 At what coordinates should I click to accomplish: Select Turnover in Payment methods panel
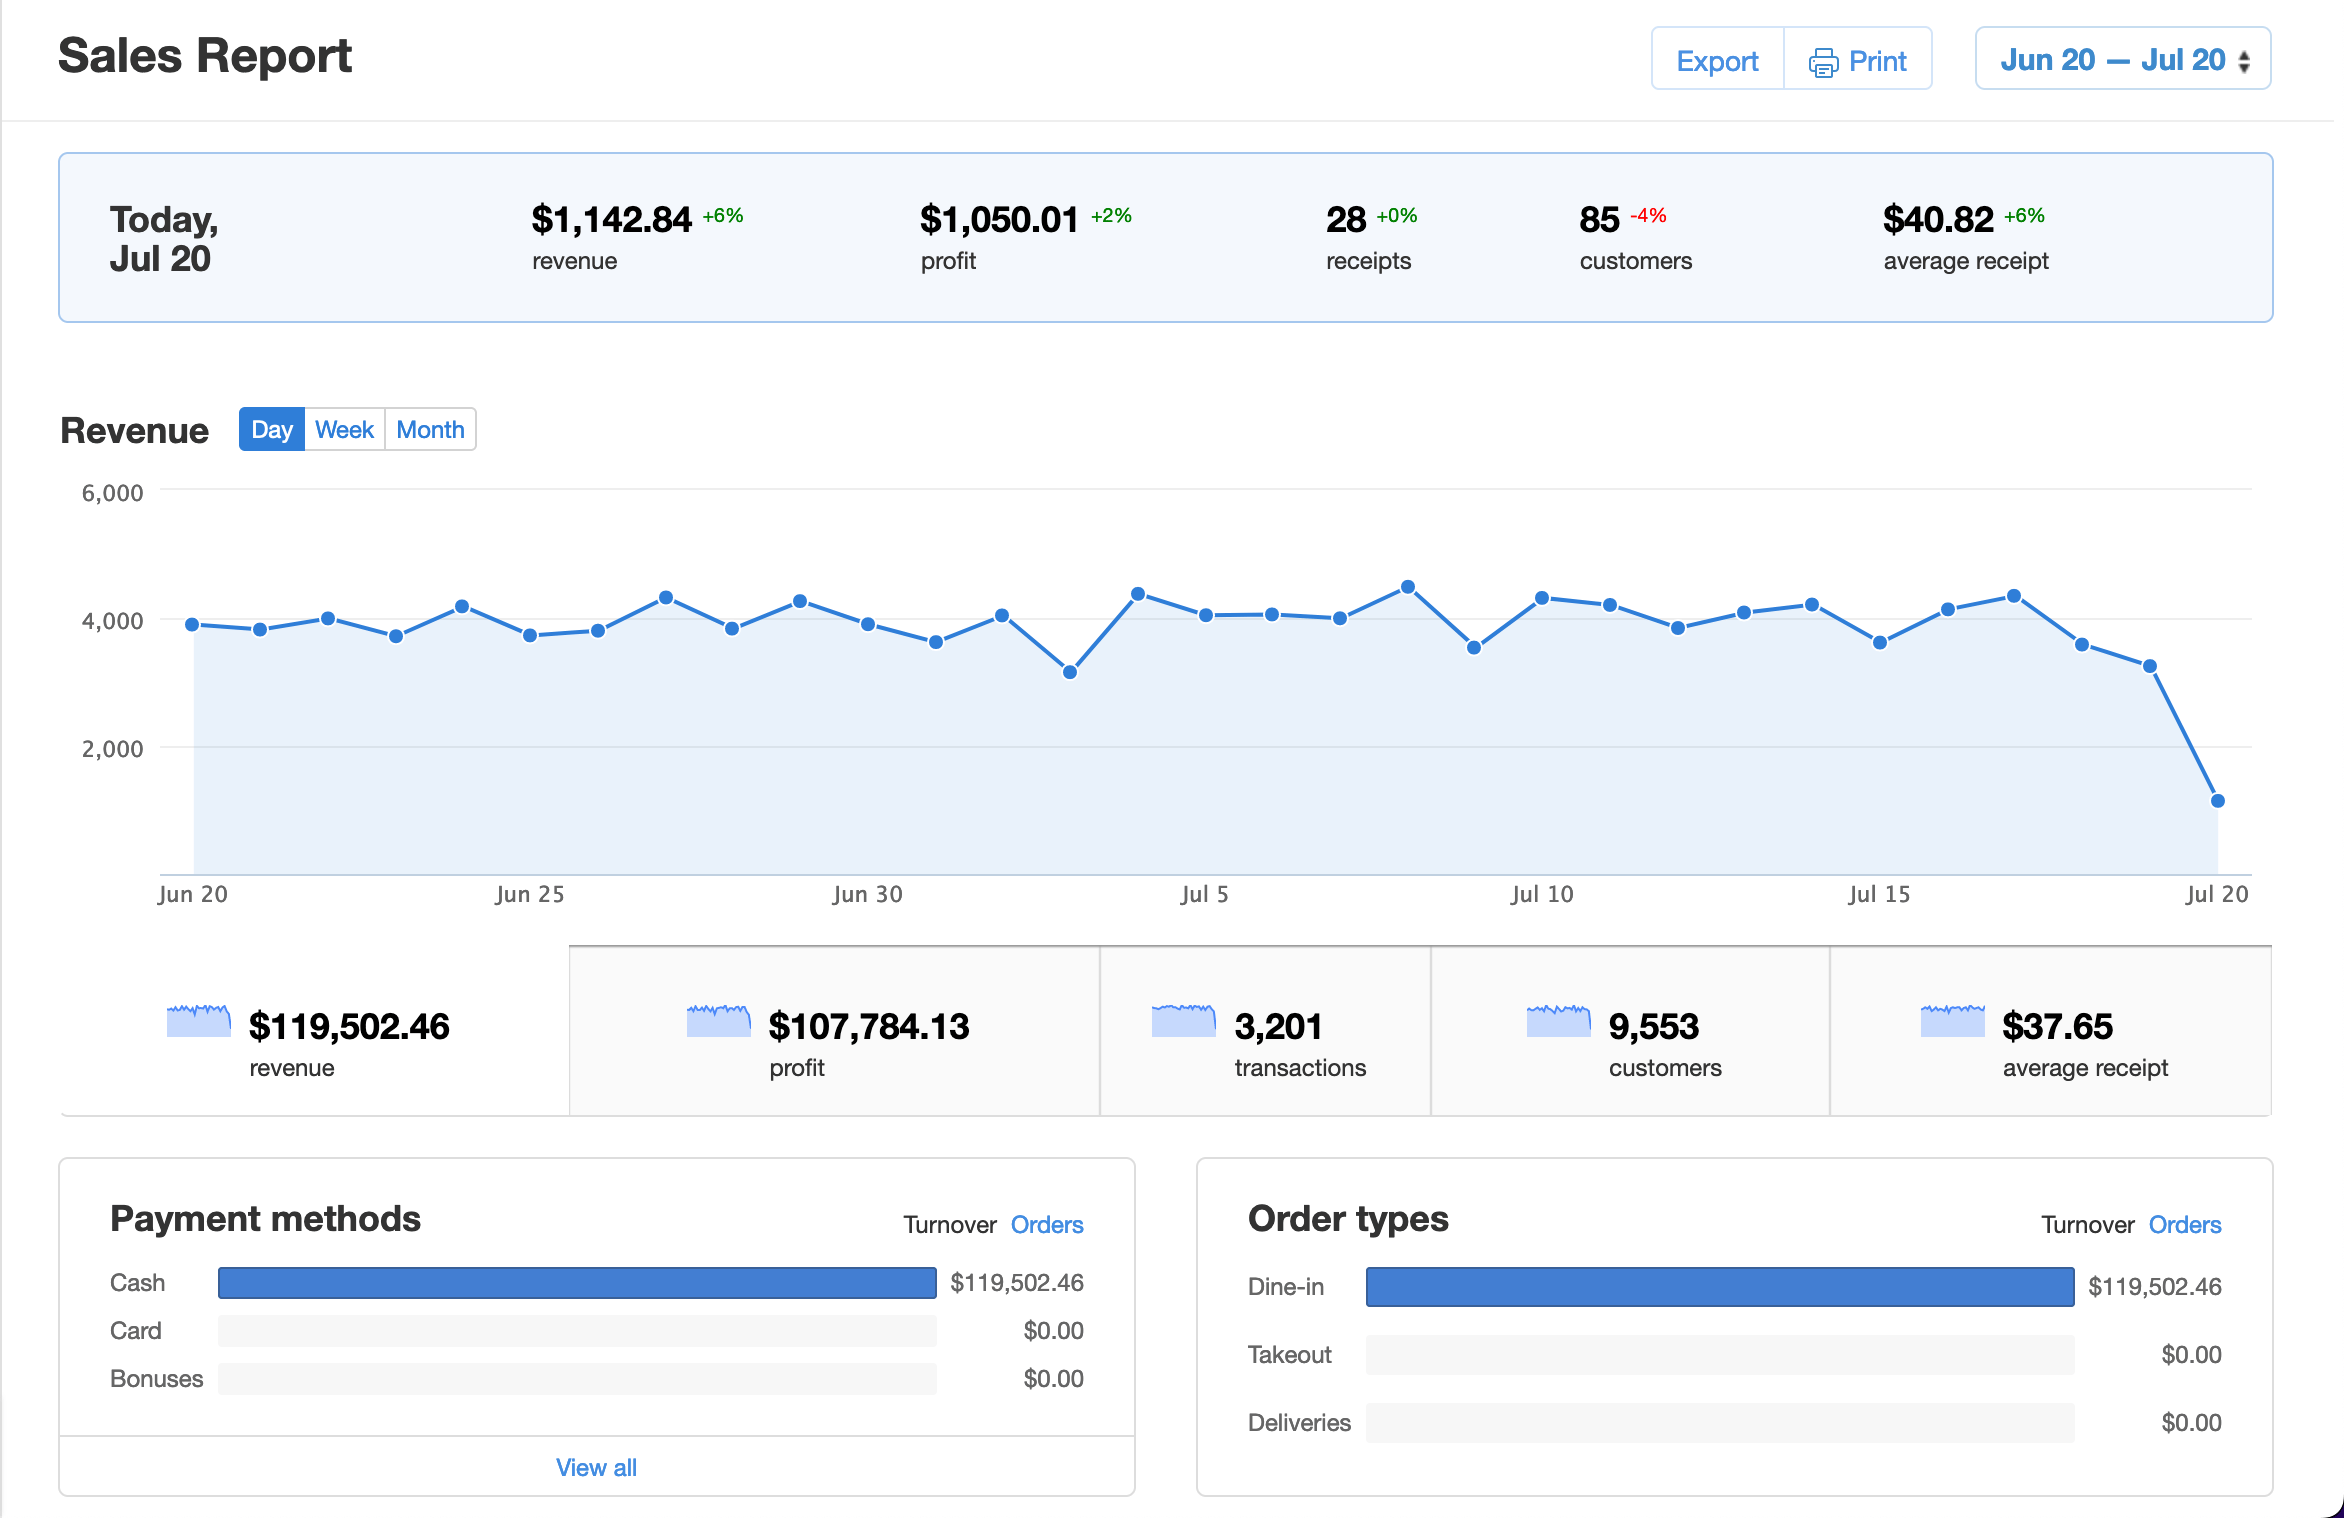[x=949, y=1224]
